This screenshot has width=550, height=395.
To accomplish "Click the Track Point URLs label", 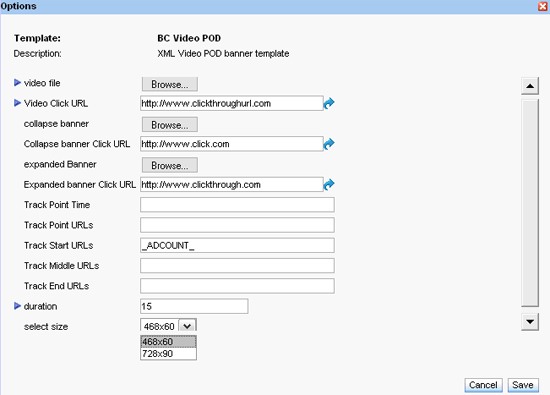I will point(59,225).
